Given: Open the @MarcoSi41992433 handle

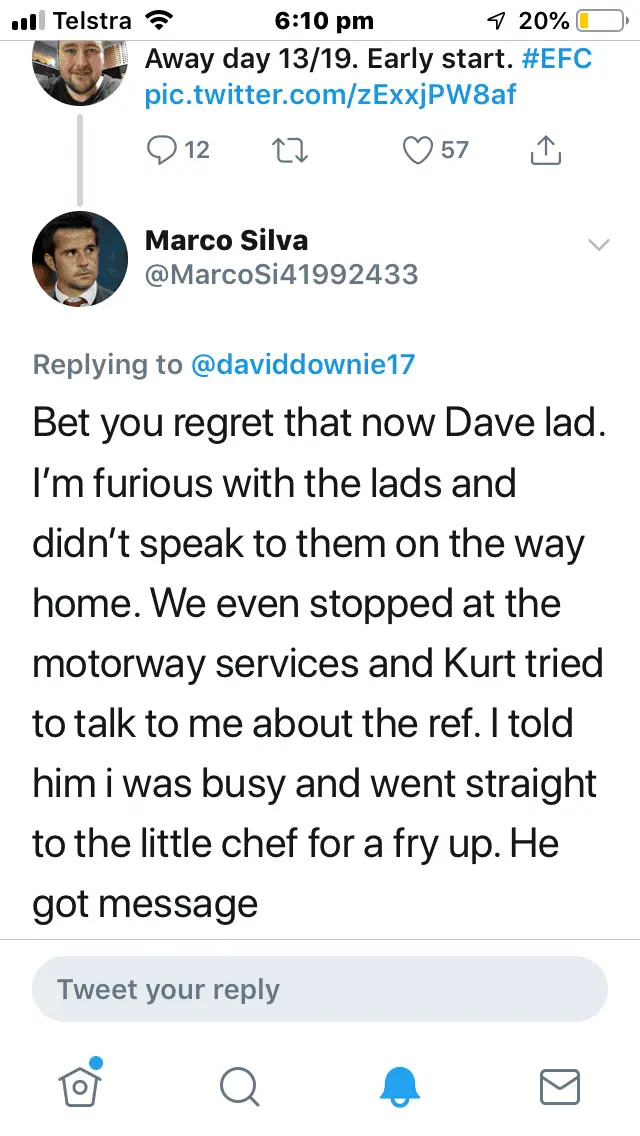Looking at the screenshot, I should point(282,274).
